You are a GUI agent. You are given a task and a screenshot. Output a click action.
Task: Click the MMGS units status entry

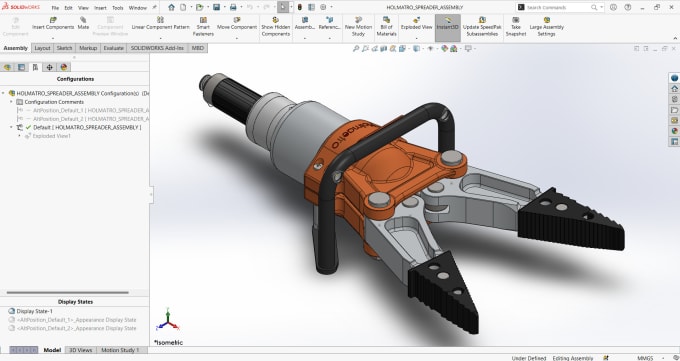pyautogui.click(x=645, y=358)
